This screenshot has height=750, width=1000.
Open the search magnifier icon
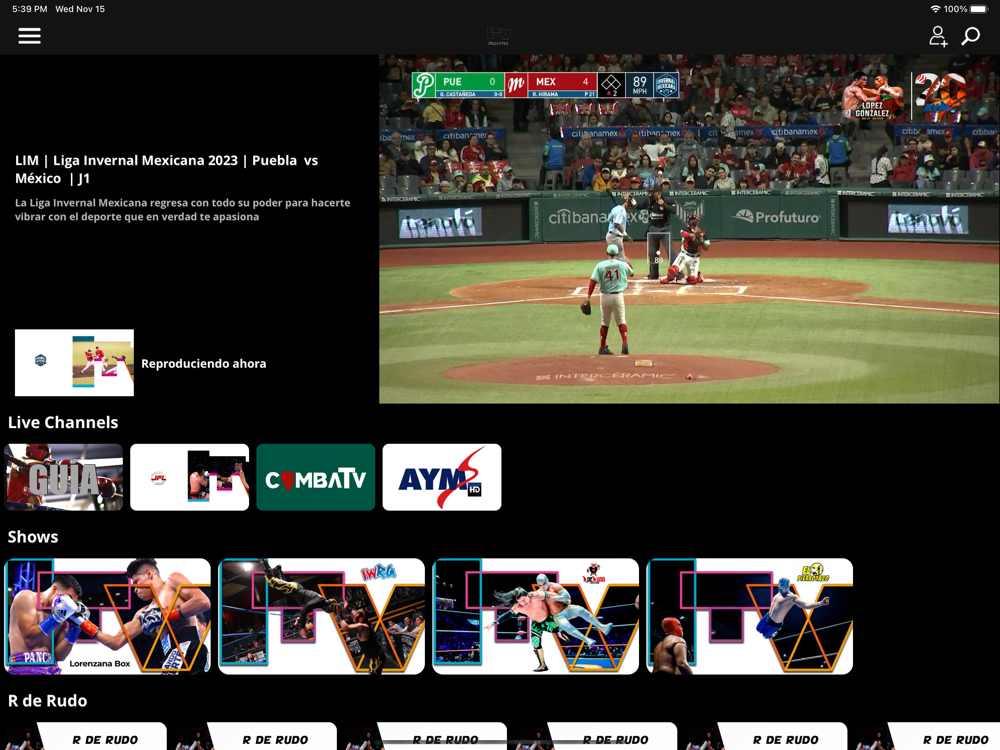pyautogui.click(x=971, y=36)
